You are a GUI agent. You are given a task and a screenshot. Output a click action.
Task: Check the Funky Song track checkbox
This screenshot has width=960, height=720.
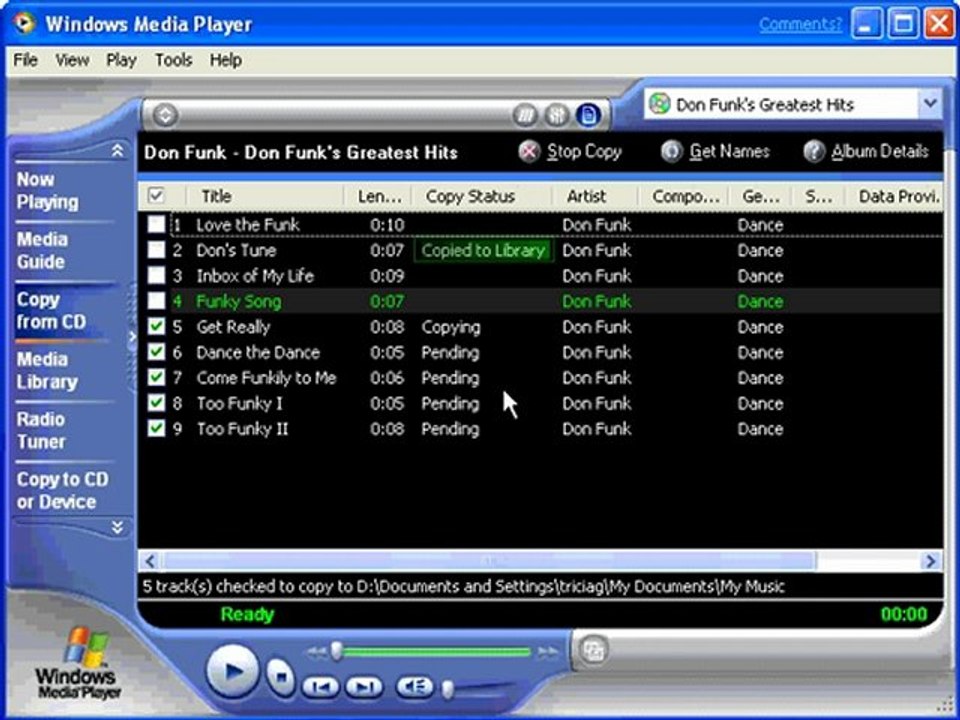point(157,301)
